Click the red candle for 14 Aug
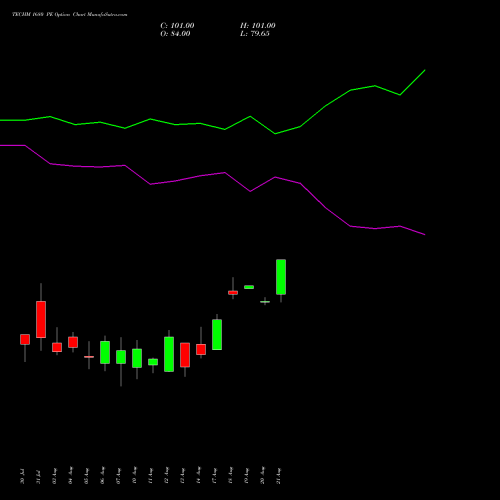This screenshot has width=500, height=500. click(201, 349)
